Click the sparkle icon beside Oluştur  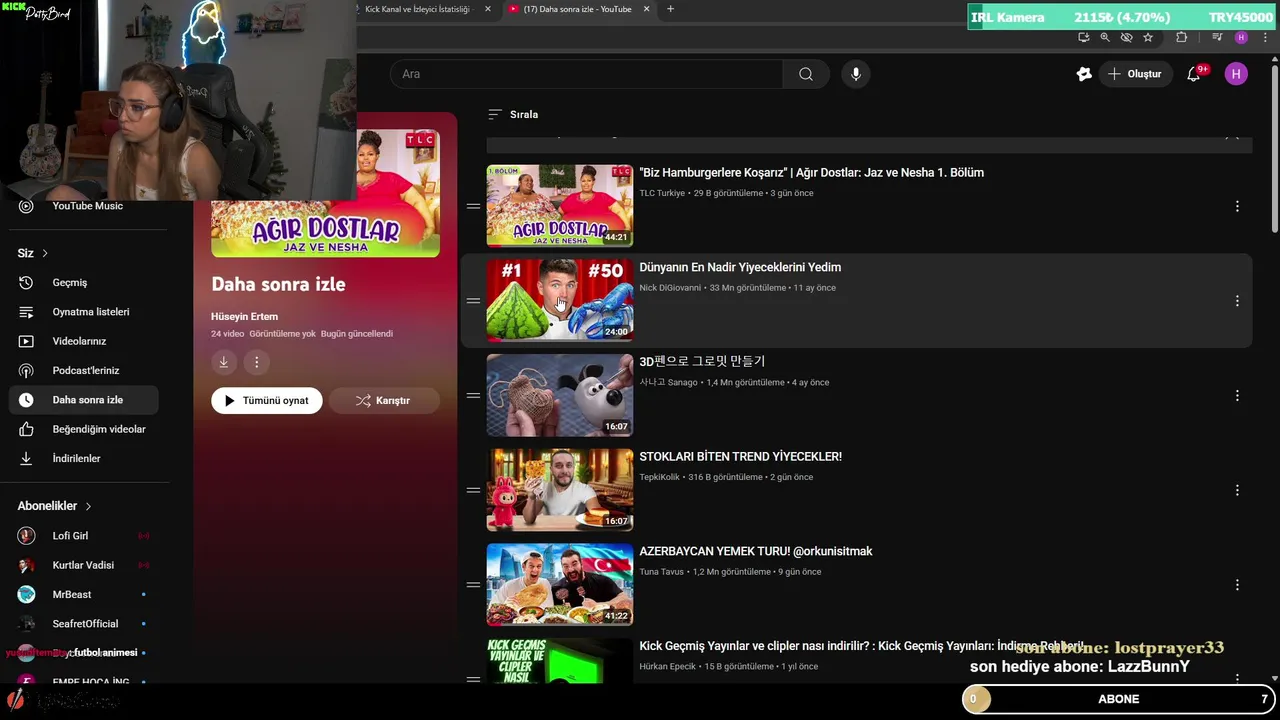[x=1083, y=74]
